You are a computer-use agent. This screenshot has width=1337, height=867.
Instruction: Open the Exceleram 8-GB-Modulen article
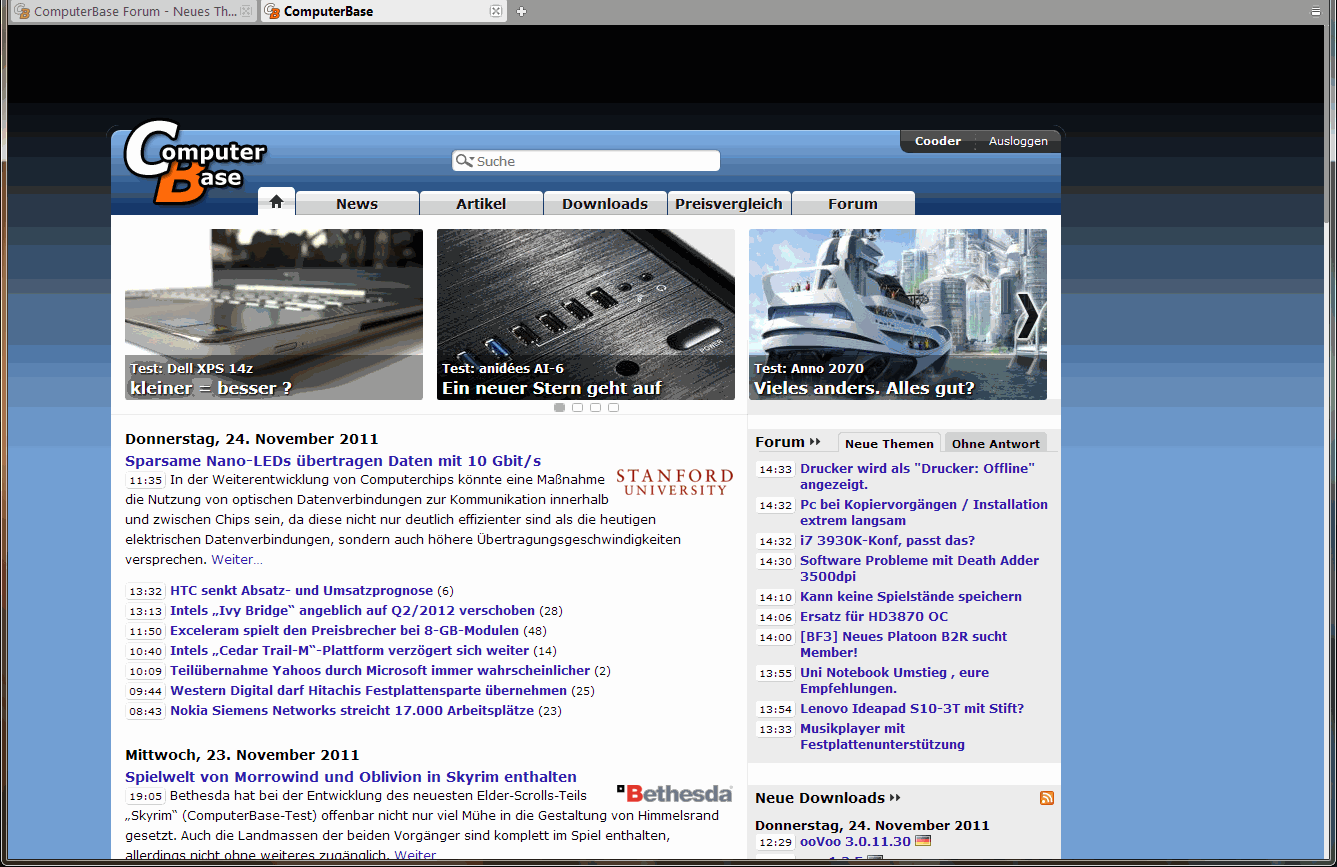[x=345, y=631]
